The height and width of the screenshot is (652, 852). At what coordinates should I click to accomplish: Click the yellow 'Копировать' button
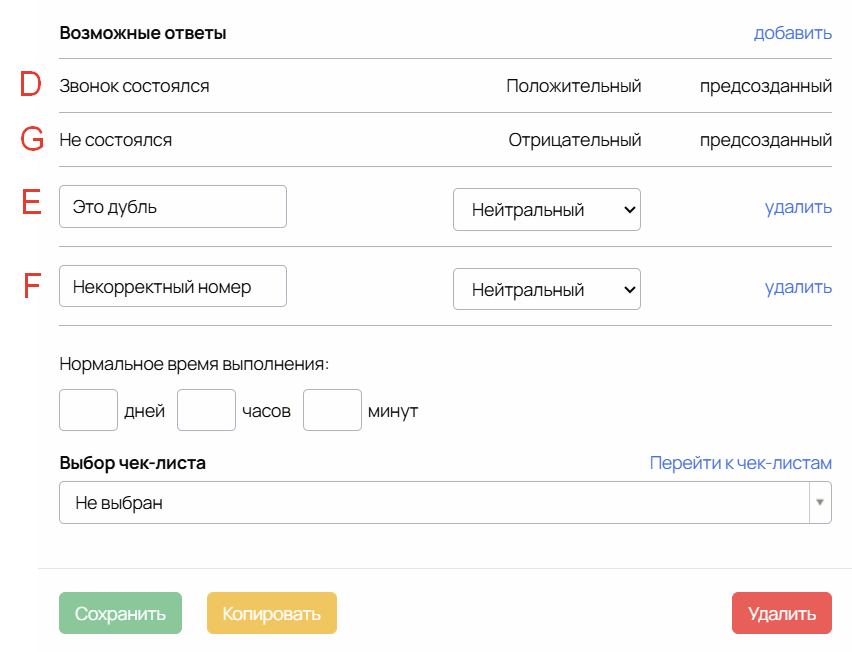pyautogui.click(x=272, y=613)
